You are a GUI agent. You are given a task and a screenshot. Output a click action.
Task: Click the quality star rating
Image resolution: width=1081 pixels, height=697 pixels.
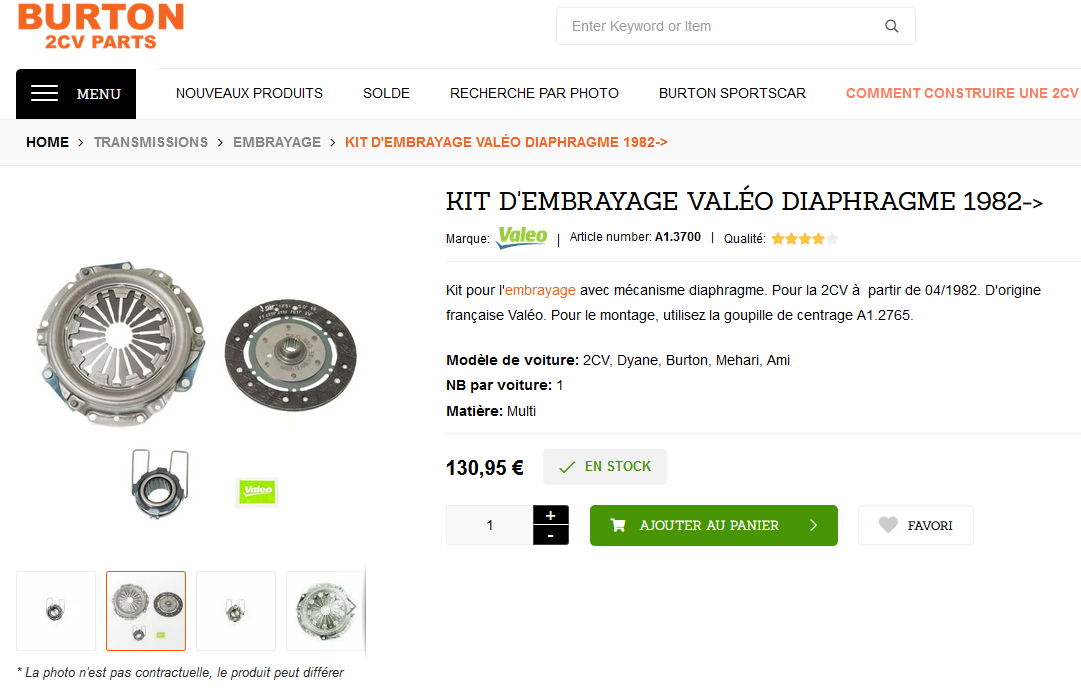(805, 239)
